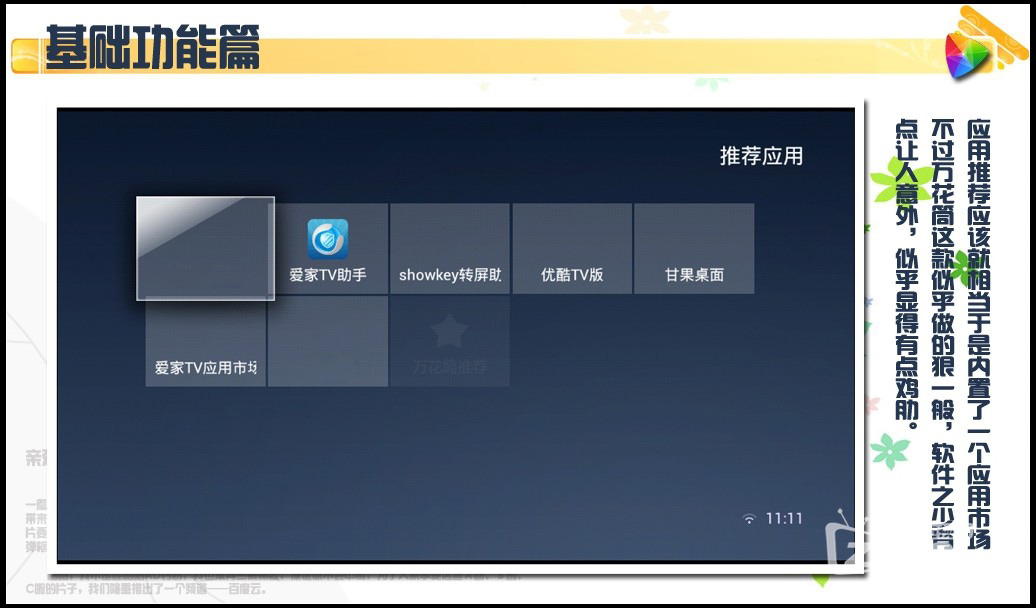Viewport: 1036px width, 608px height.
Task: Click the faded star icon in 万花筒推荐
Action: (x=449, y=330)
